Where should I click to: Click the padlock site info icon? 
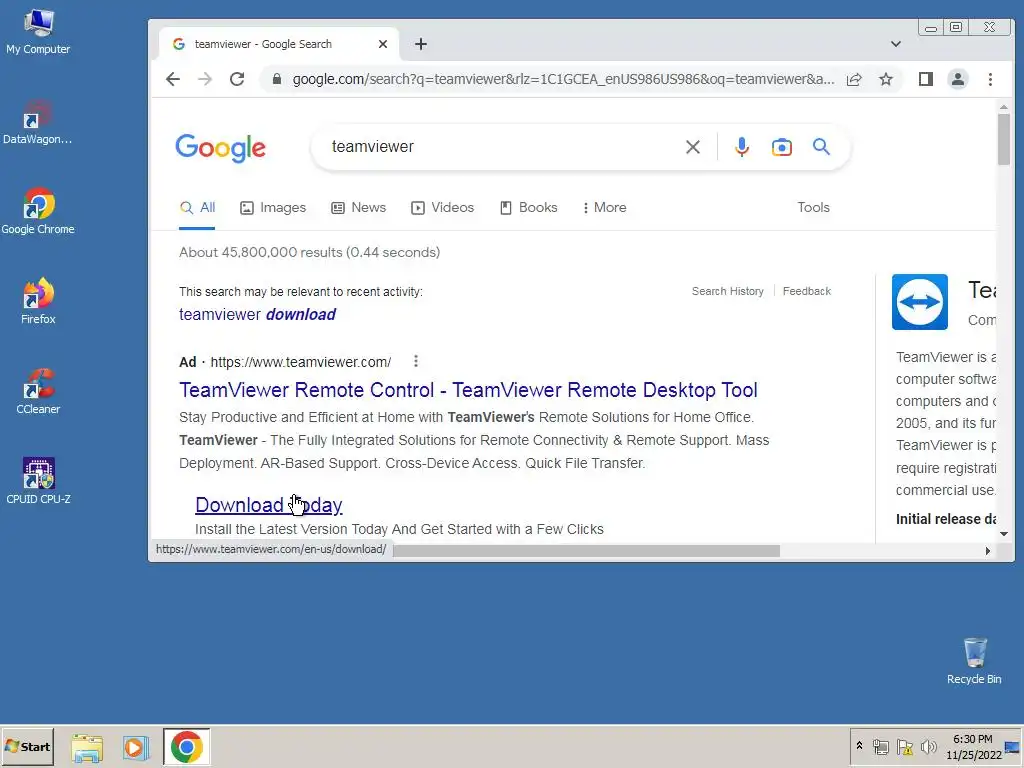tap(277, 79)
